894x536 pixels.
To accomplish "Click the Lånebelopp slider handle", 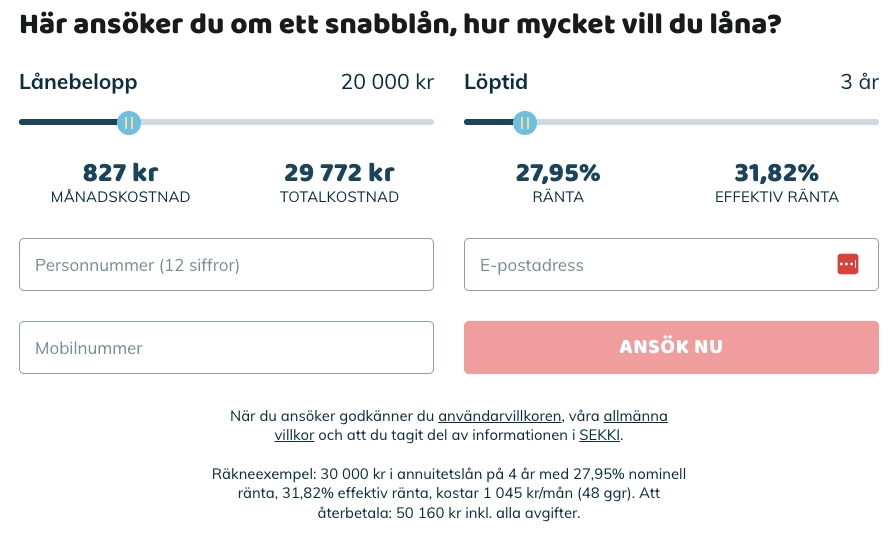I will (x=128, y=123).
